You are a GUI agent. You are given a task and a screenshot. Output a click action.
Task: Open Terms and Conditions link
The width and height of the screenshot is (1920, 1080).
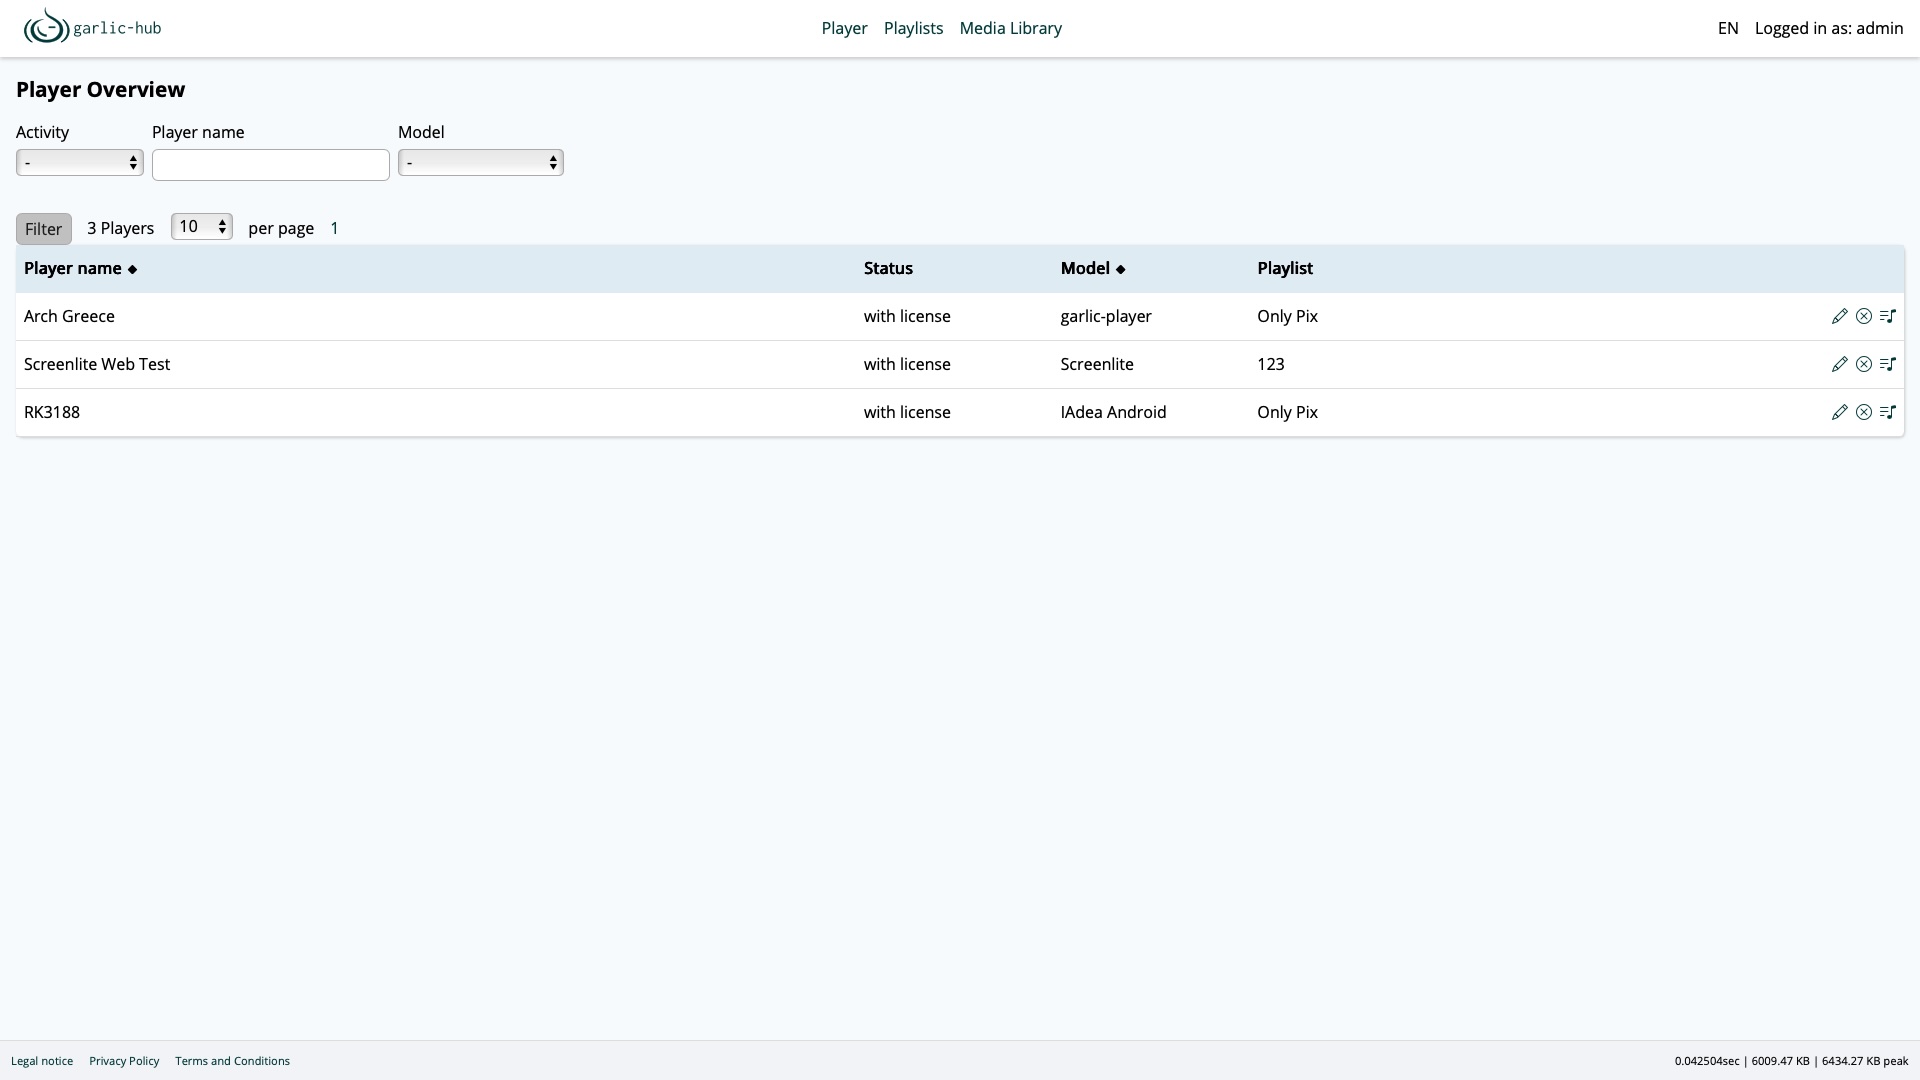232,1061
